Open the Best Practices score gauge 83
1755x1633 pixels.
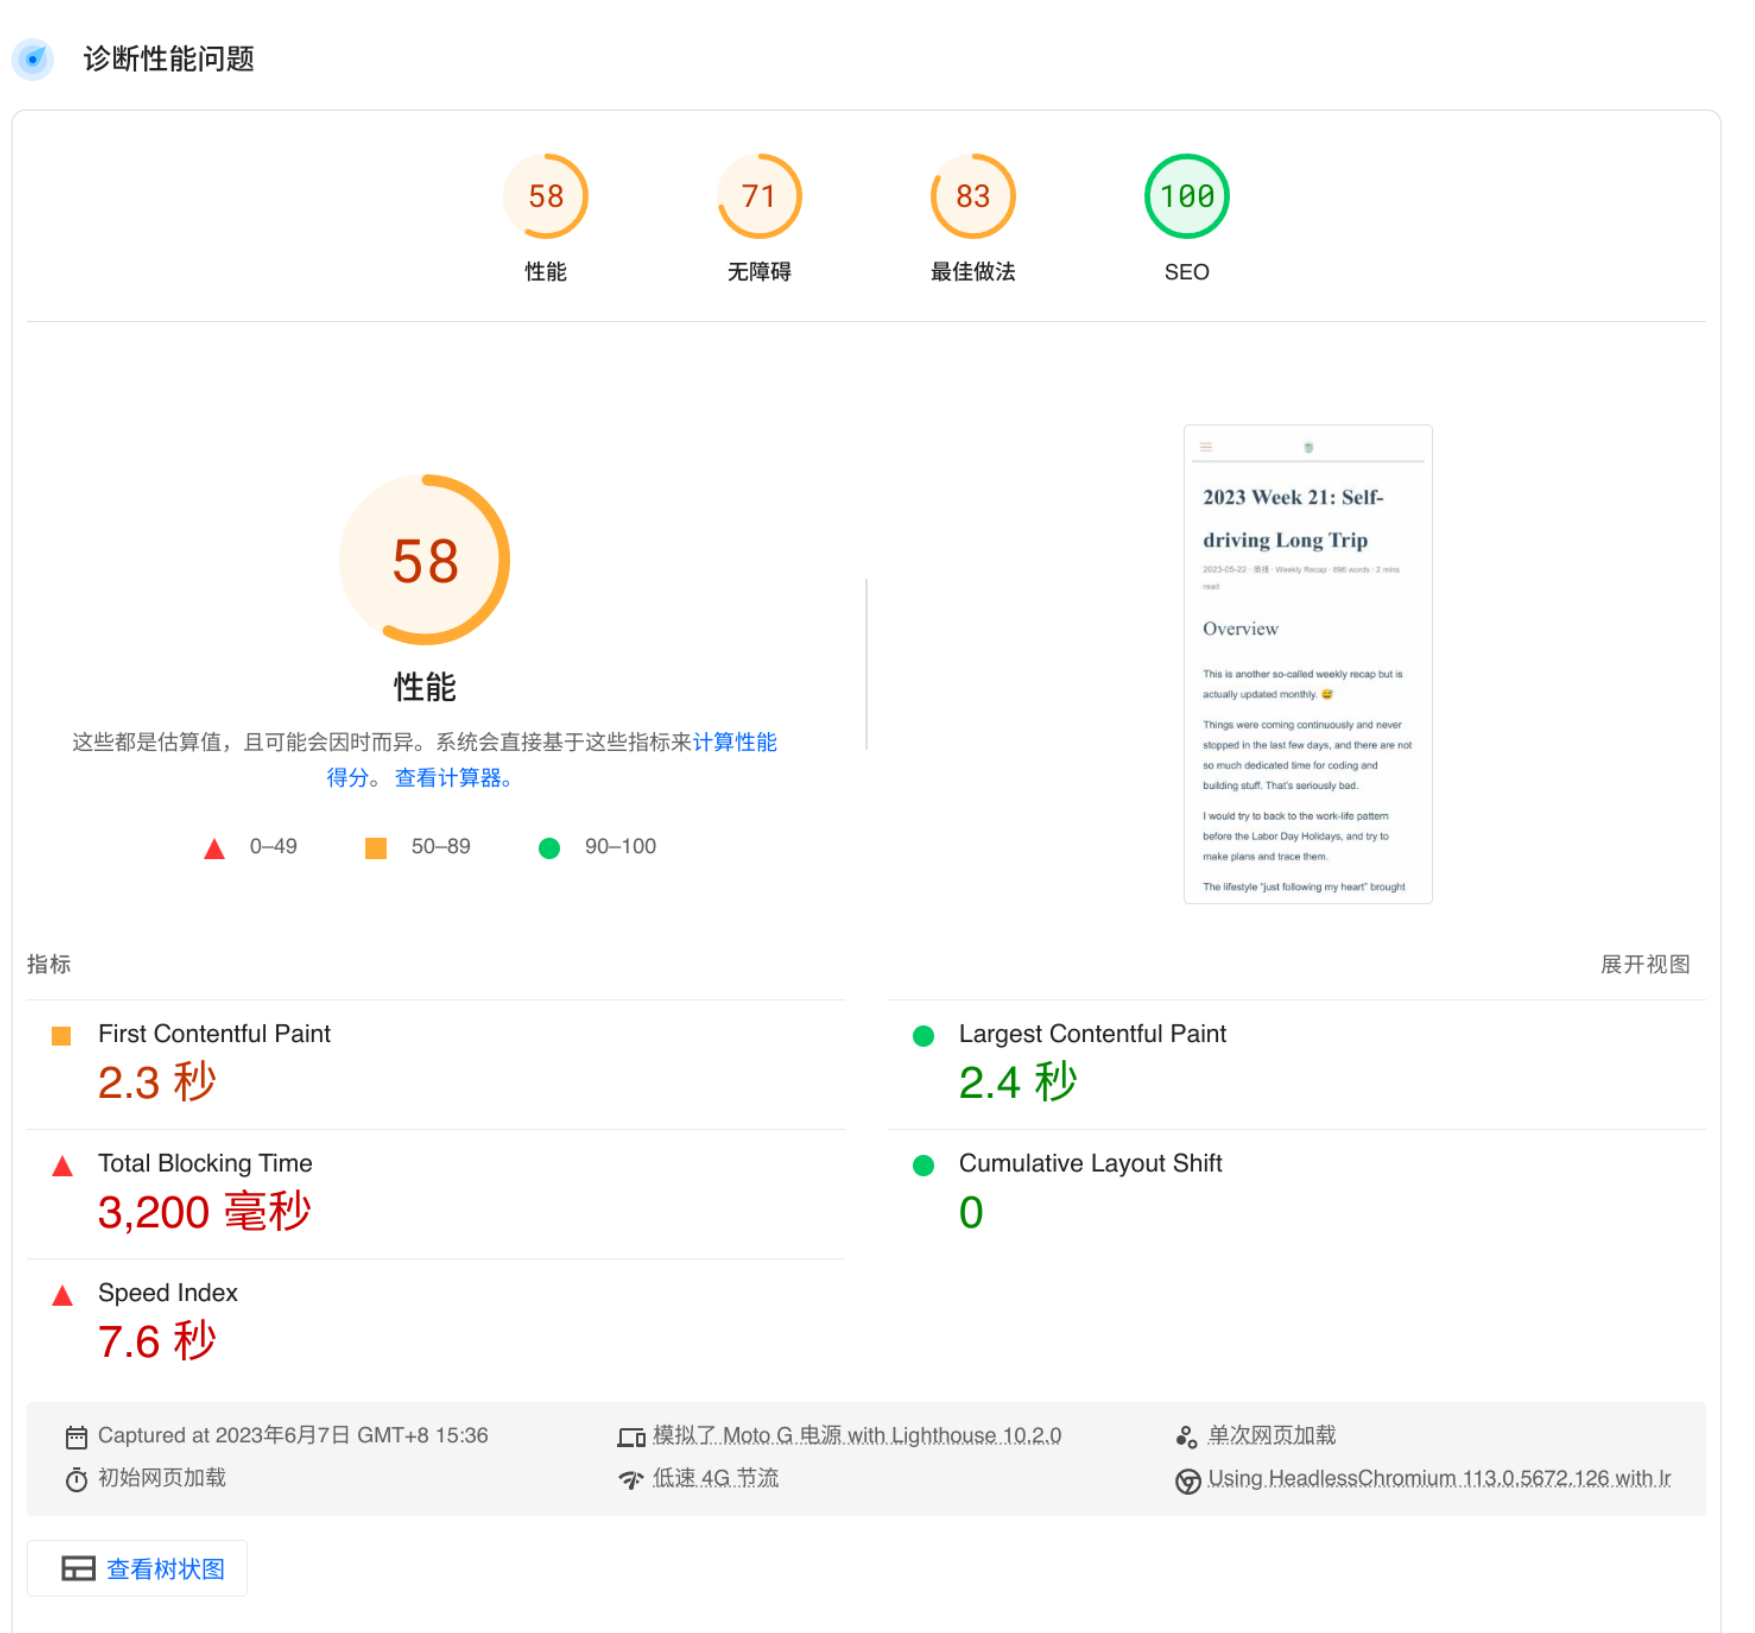tap(972, 197)
